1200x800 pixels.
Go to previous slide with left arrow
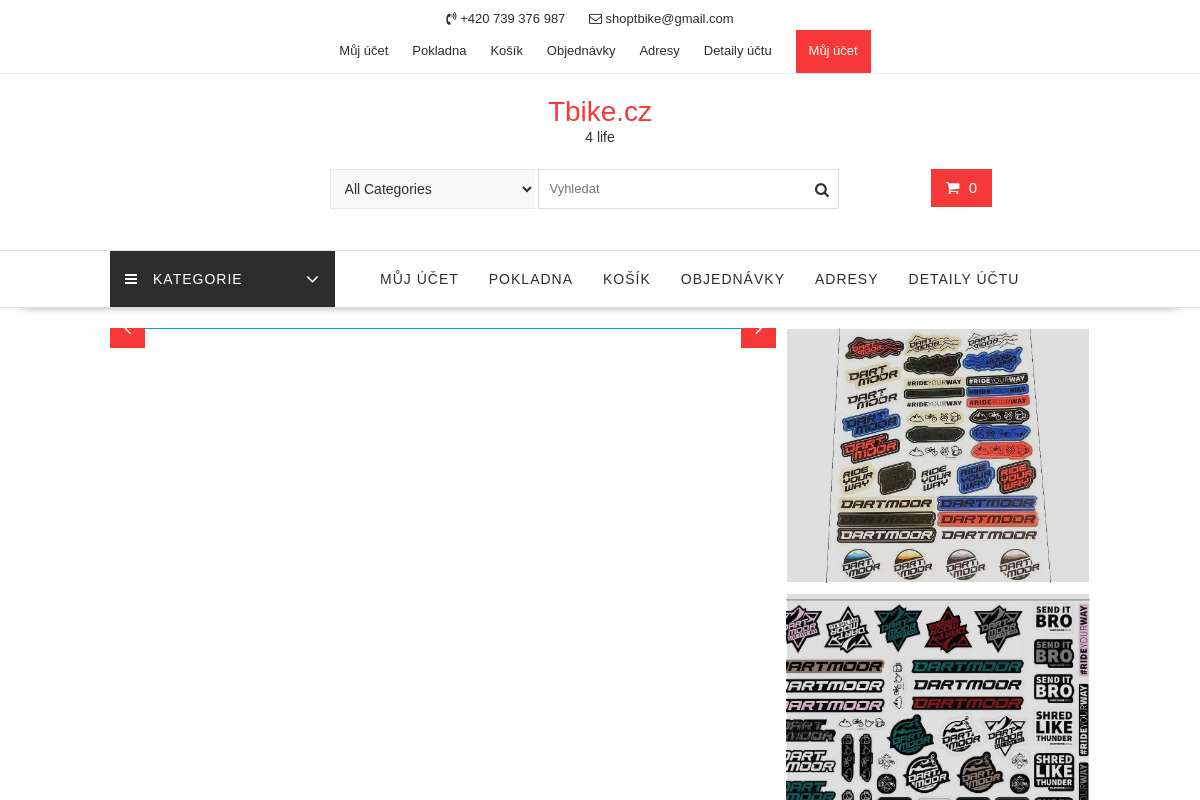click(127, 333)
